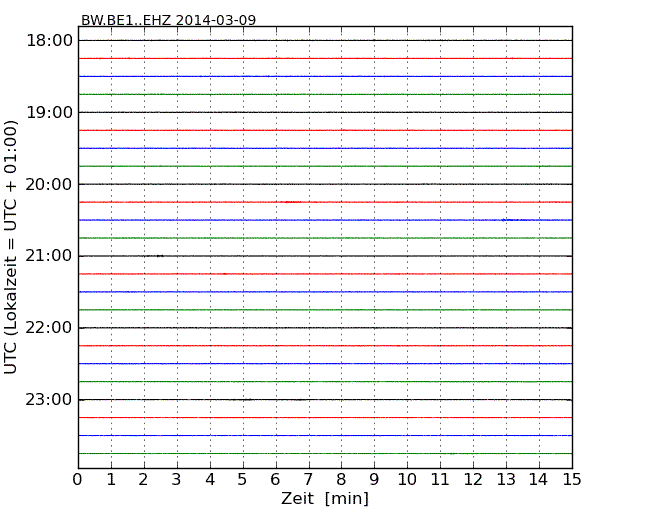Screen dimensions: 650x520
Task: Select x-axis tick label 0
Action: point(78,479)
